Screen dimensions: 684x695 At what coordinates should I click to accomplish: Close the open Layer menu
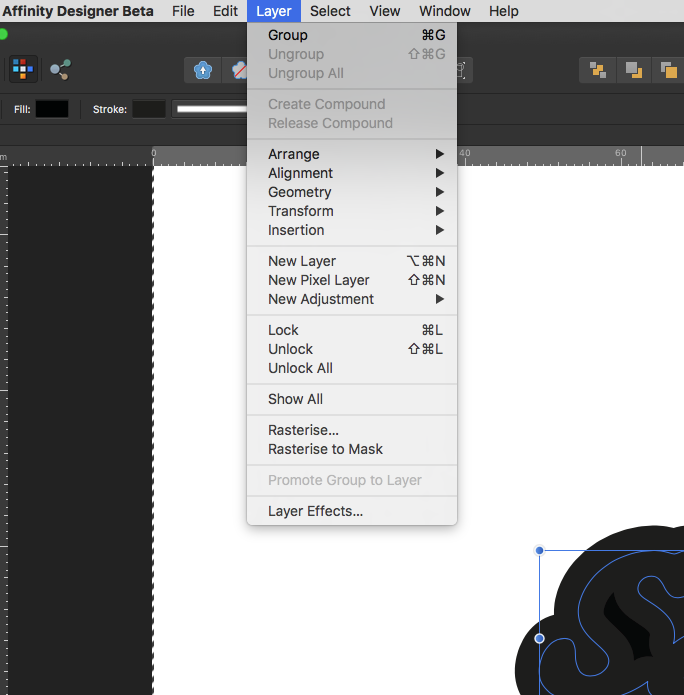[x=274, y=11]
